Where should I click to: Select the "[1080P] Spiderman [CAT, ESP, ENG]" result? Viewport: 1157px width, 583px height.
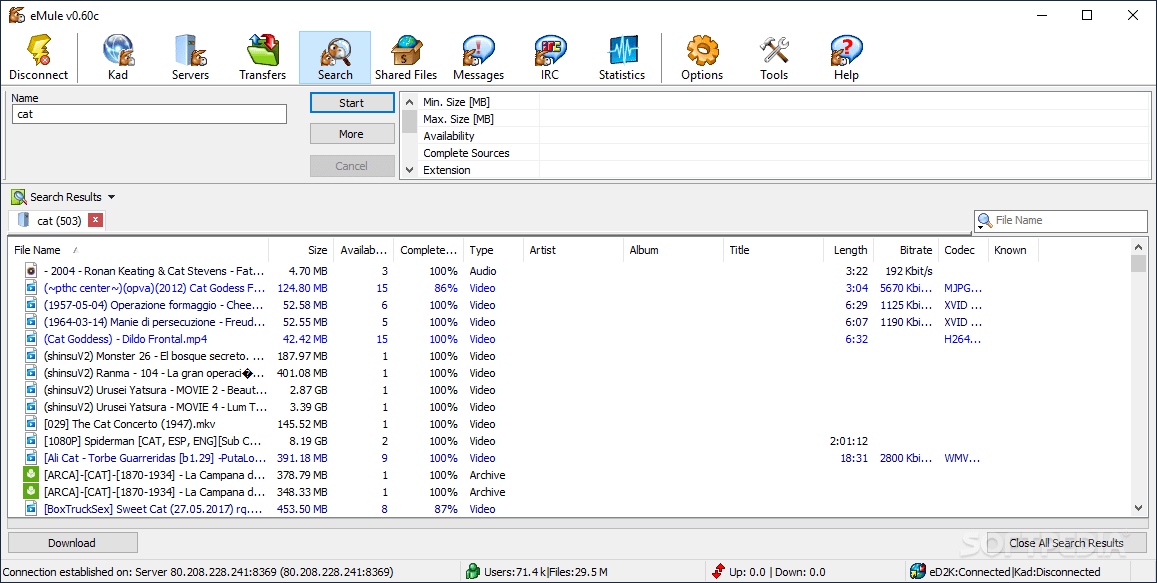pos(569,441)
